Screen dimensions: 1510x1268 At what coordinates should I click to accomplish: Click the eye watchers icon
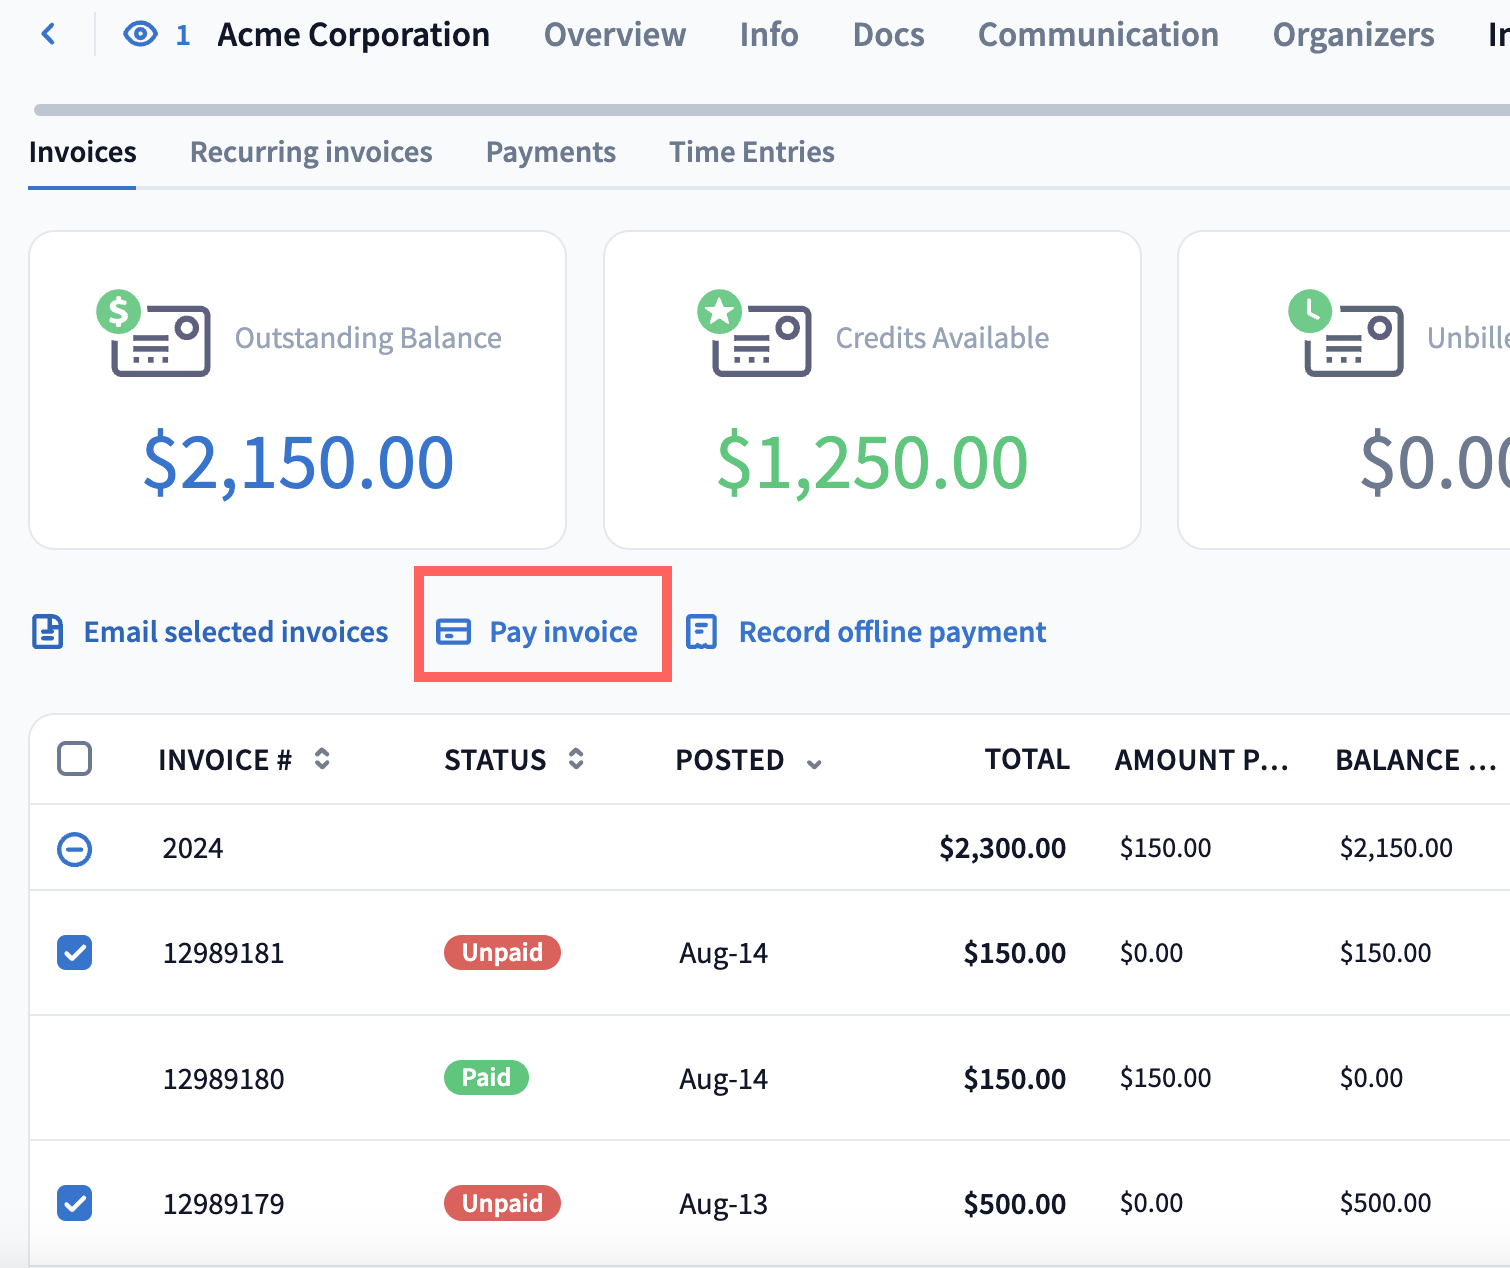140,35
